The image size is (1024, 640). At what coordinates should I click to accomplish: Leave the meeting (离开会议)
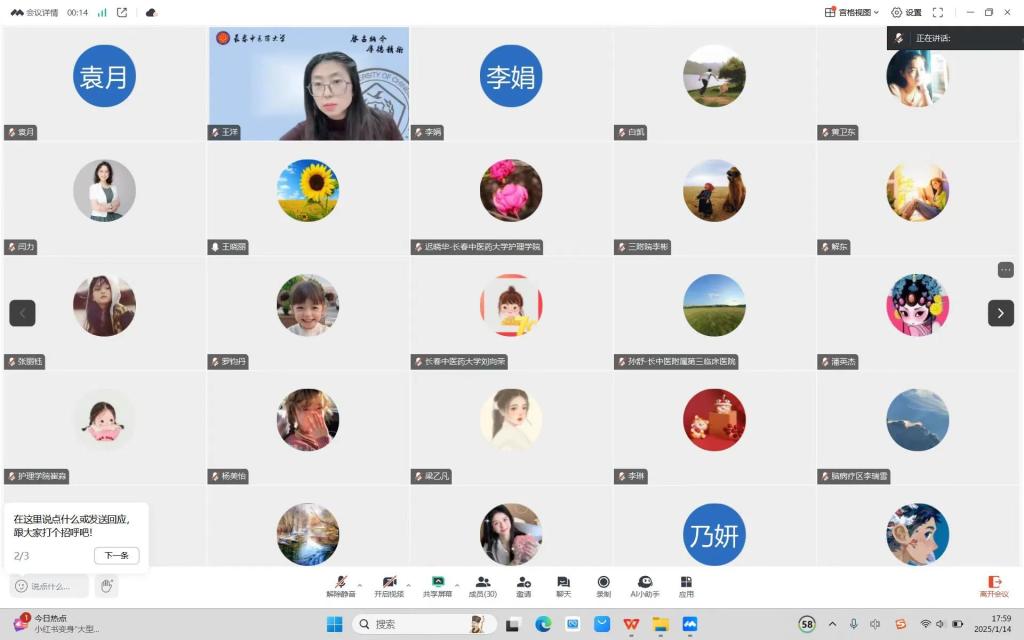click(994, 586)
